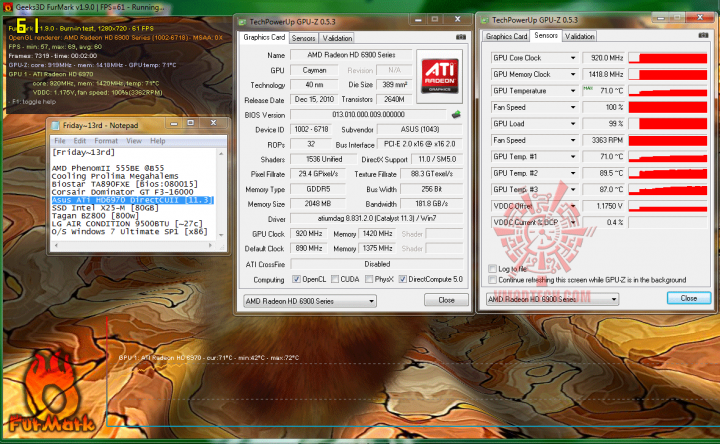The height and width of the screenshot is (444, 720).
Task: Click the FurMark flame logo
Action: coord(51,393)
